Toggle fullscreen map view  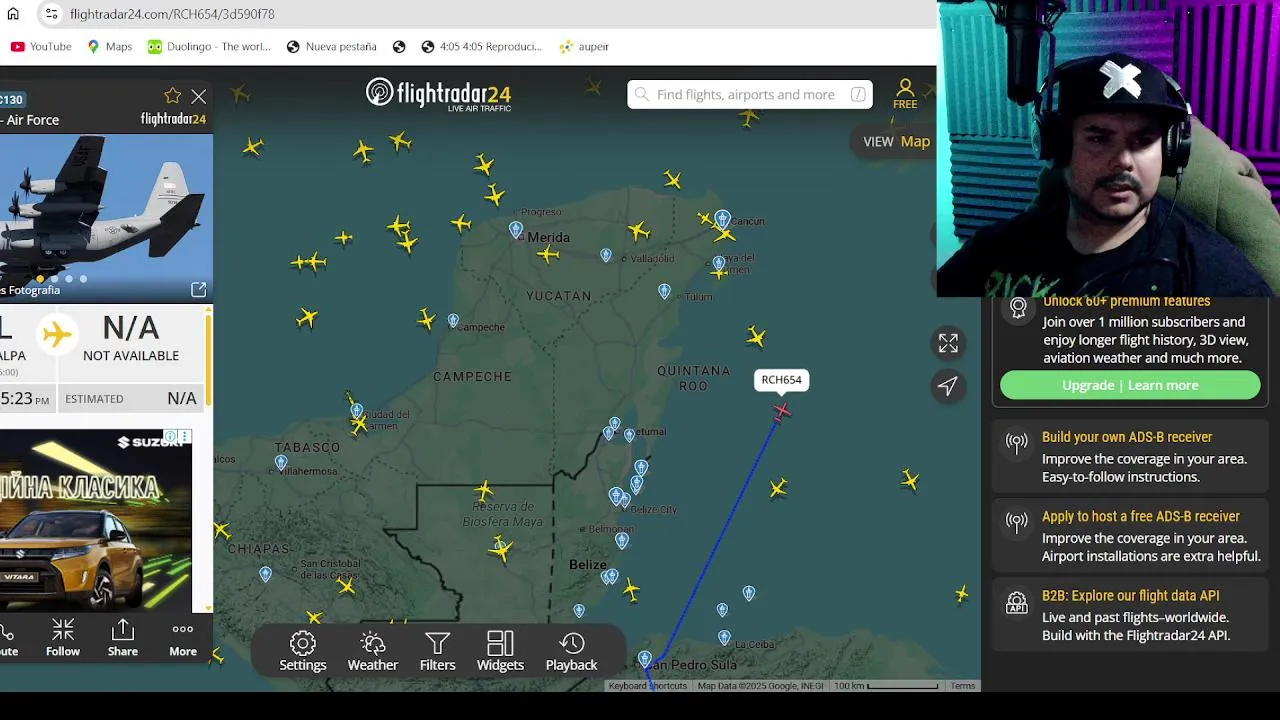pos(948,343)
